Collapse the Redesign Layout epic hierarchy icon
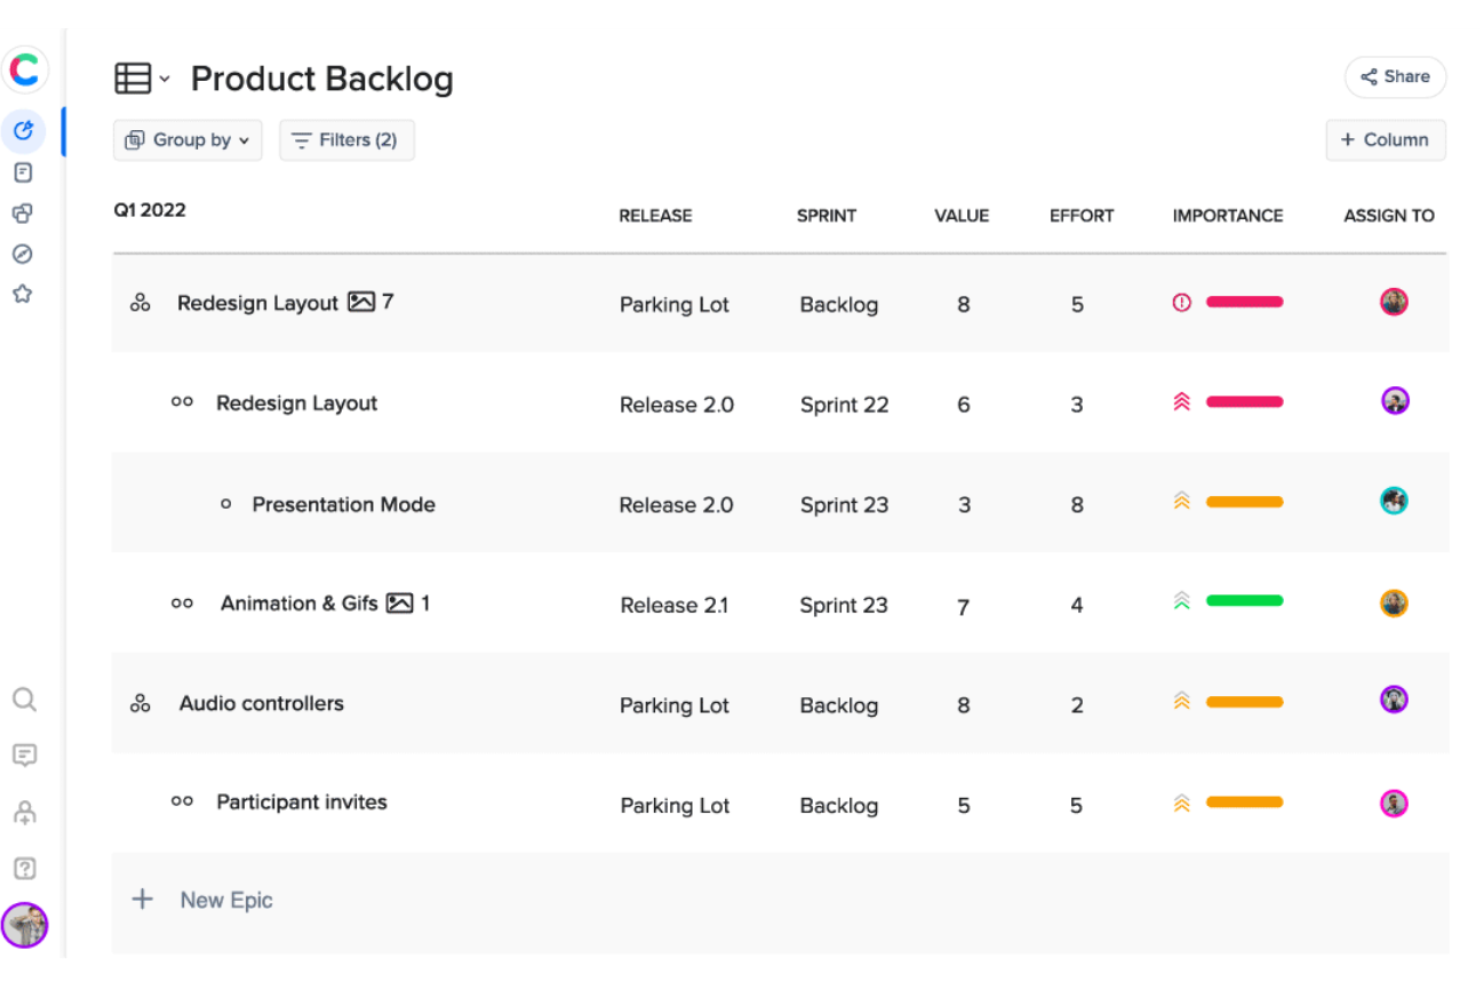1480x987 pixels. (140, 302)
